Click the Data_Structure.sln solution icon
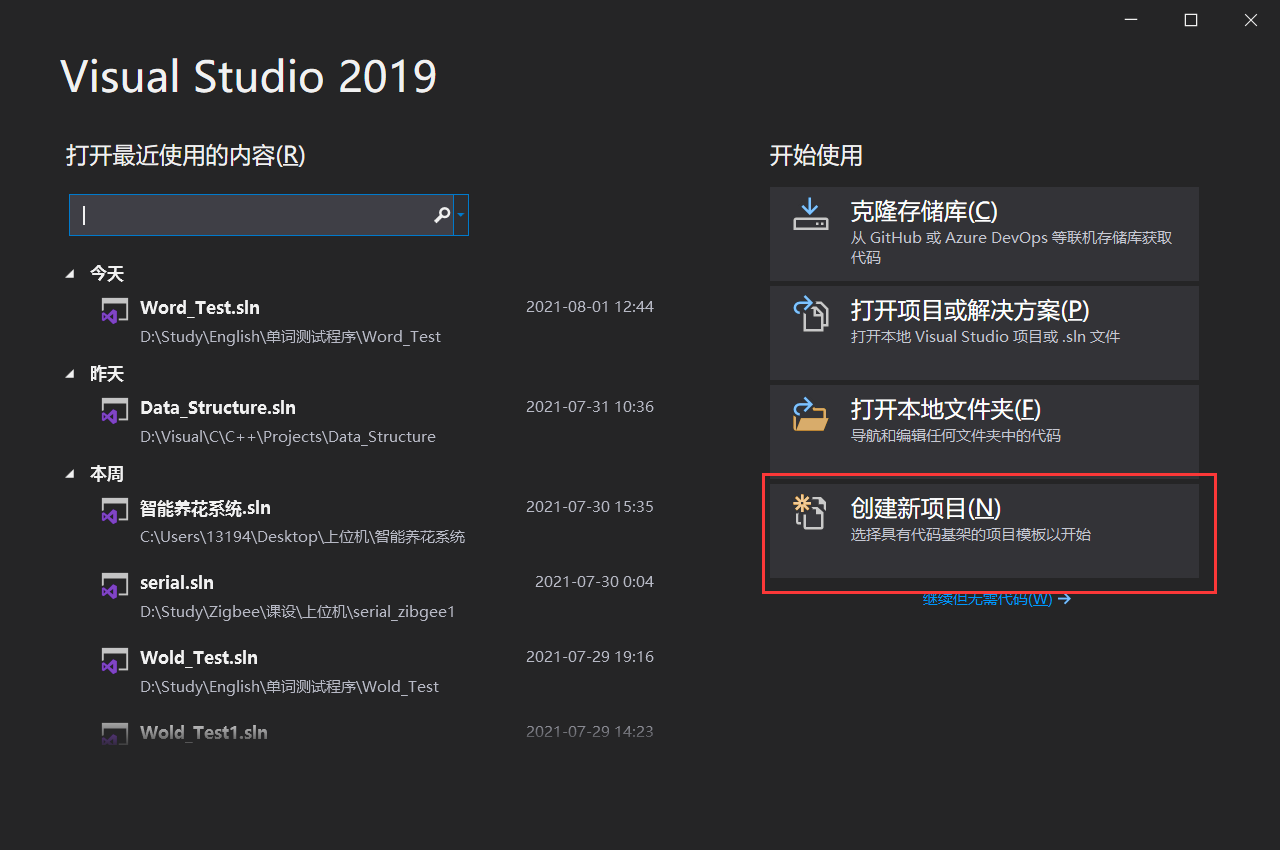Image resolution: width=1280 pixels, height=850 pixels. [114, 410]
